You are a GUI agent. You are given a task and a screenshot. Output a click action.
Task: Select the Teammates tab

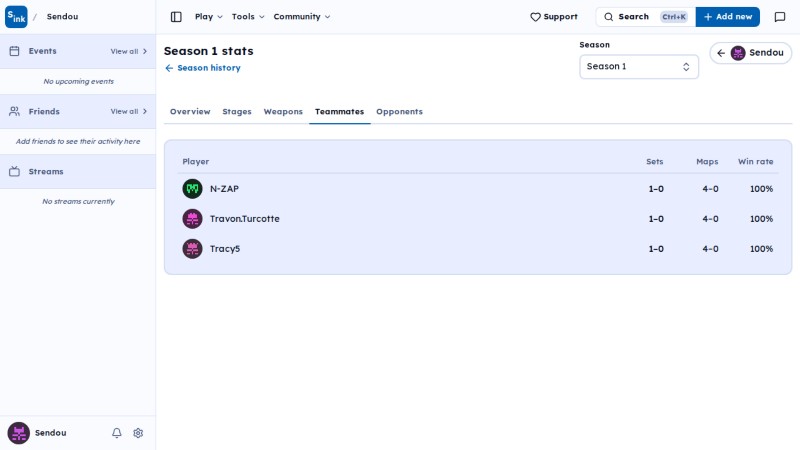coord(339,111)
